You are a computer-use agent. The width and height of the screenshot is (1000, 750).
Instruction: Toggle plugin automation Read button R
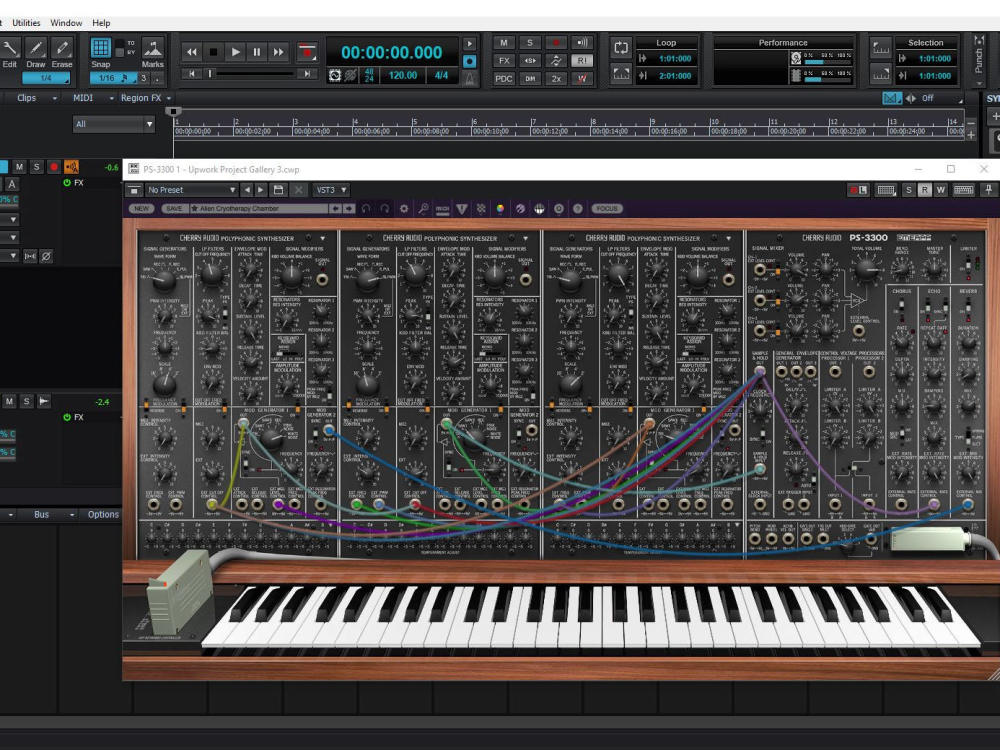pos(924,190)
